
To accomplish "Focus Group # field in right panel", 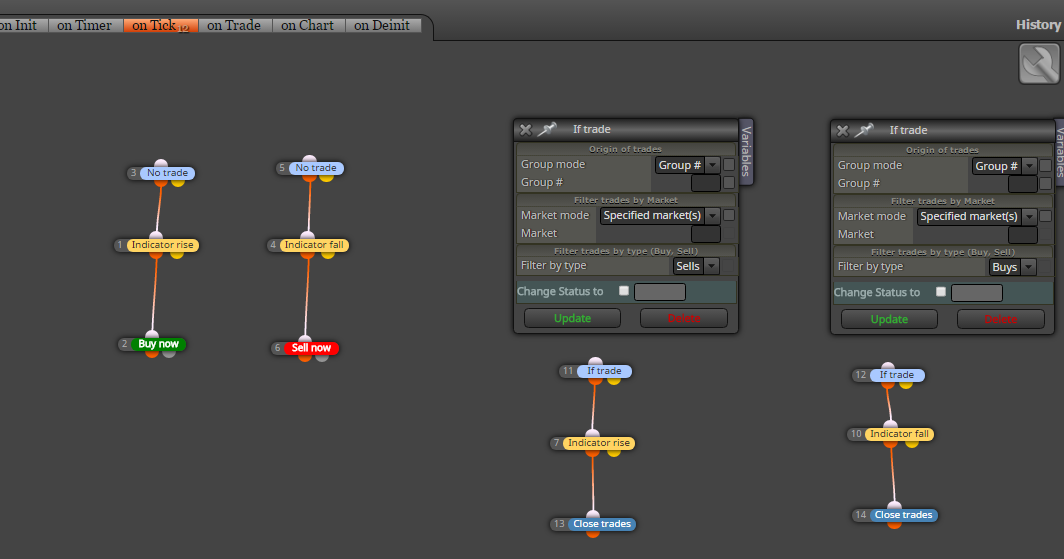I will (1023, 184).
